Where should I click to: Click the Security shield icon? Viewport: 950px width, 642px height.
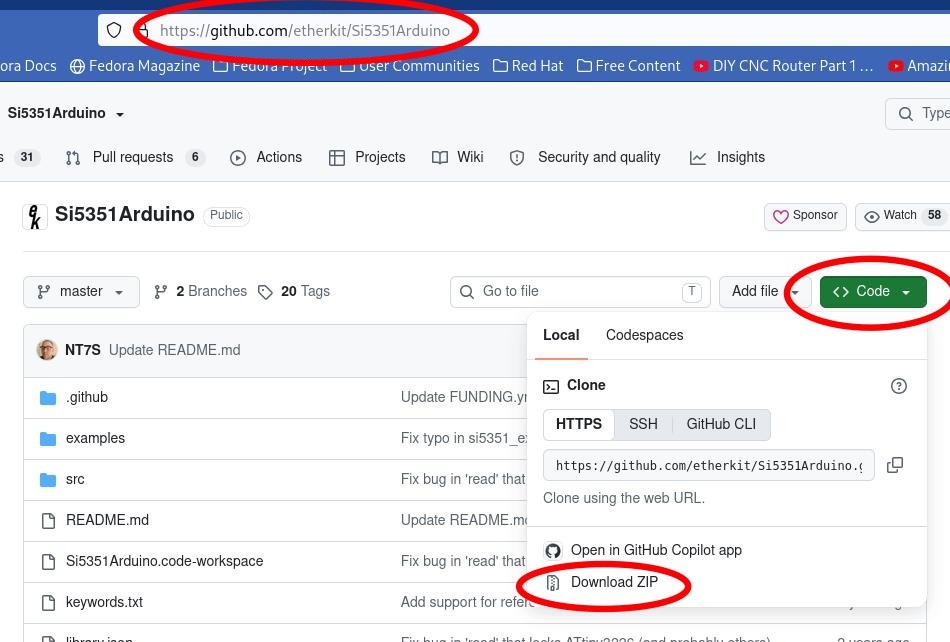(x=517, y=158)
